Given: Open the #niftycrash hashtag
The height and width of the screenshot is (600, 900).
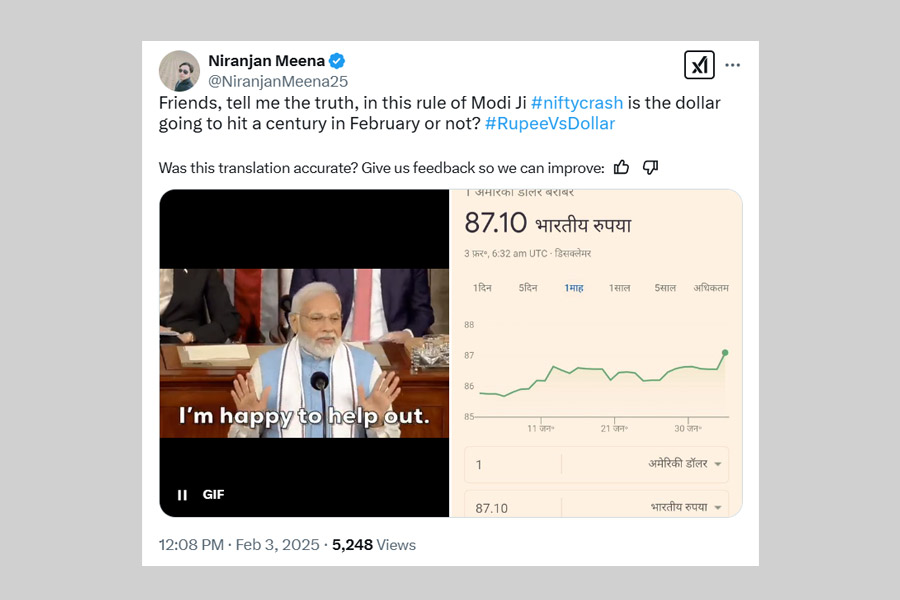Looking at the screenshot, I should point(577,103).
